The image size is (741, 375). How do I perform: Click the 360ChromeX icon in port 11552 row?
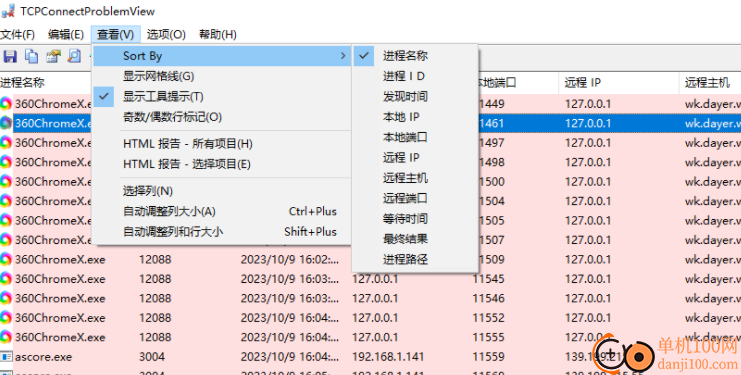(x=6, y=317)
